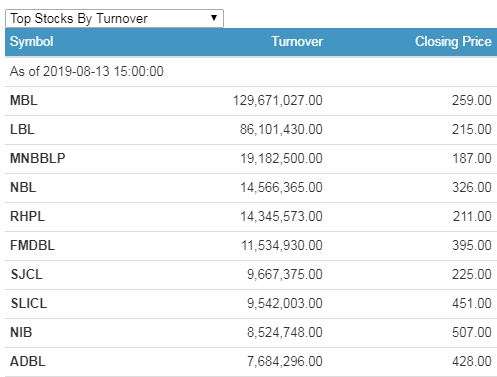Choose the FMDBL symbol
Image resolution: width=497 pixels, height=377 pixels.
point(32,245)
